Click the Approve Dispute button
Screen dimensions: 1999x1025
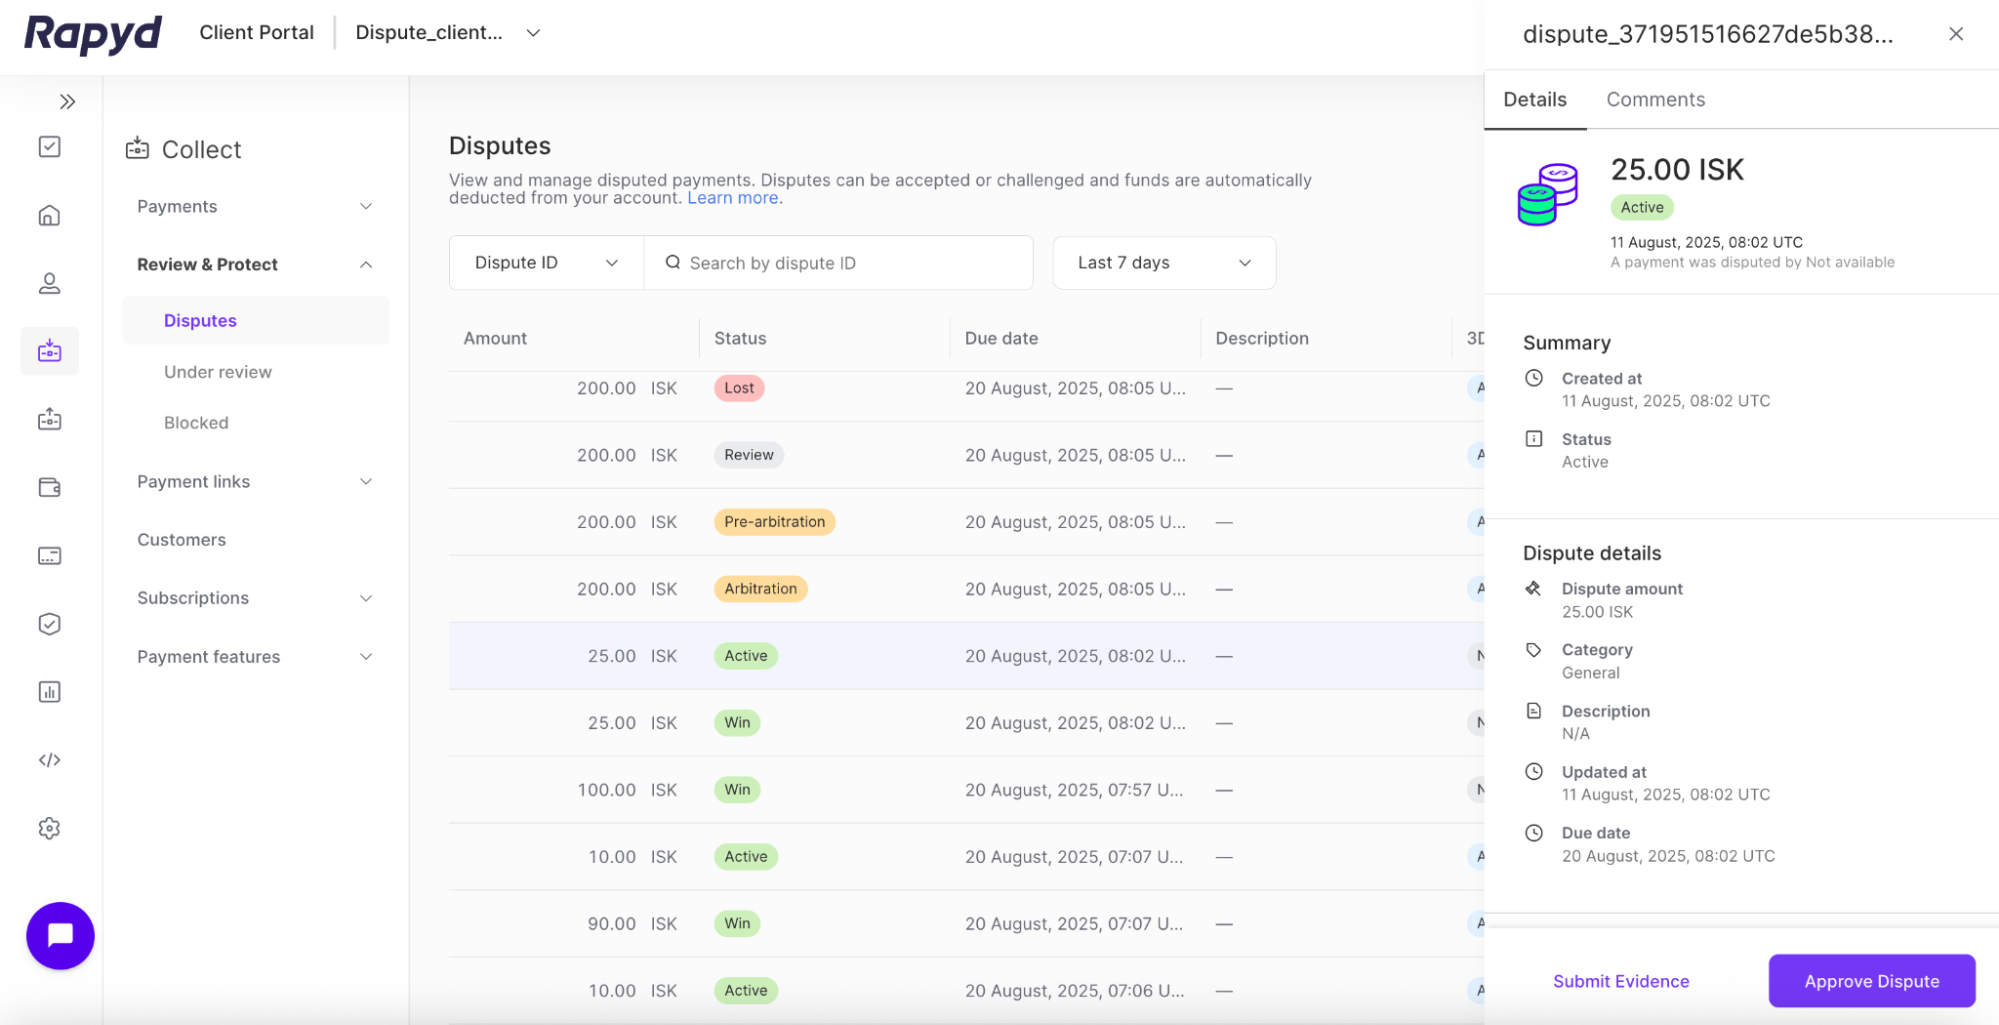click(x=1870, y=981)
